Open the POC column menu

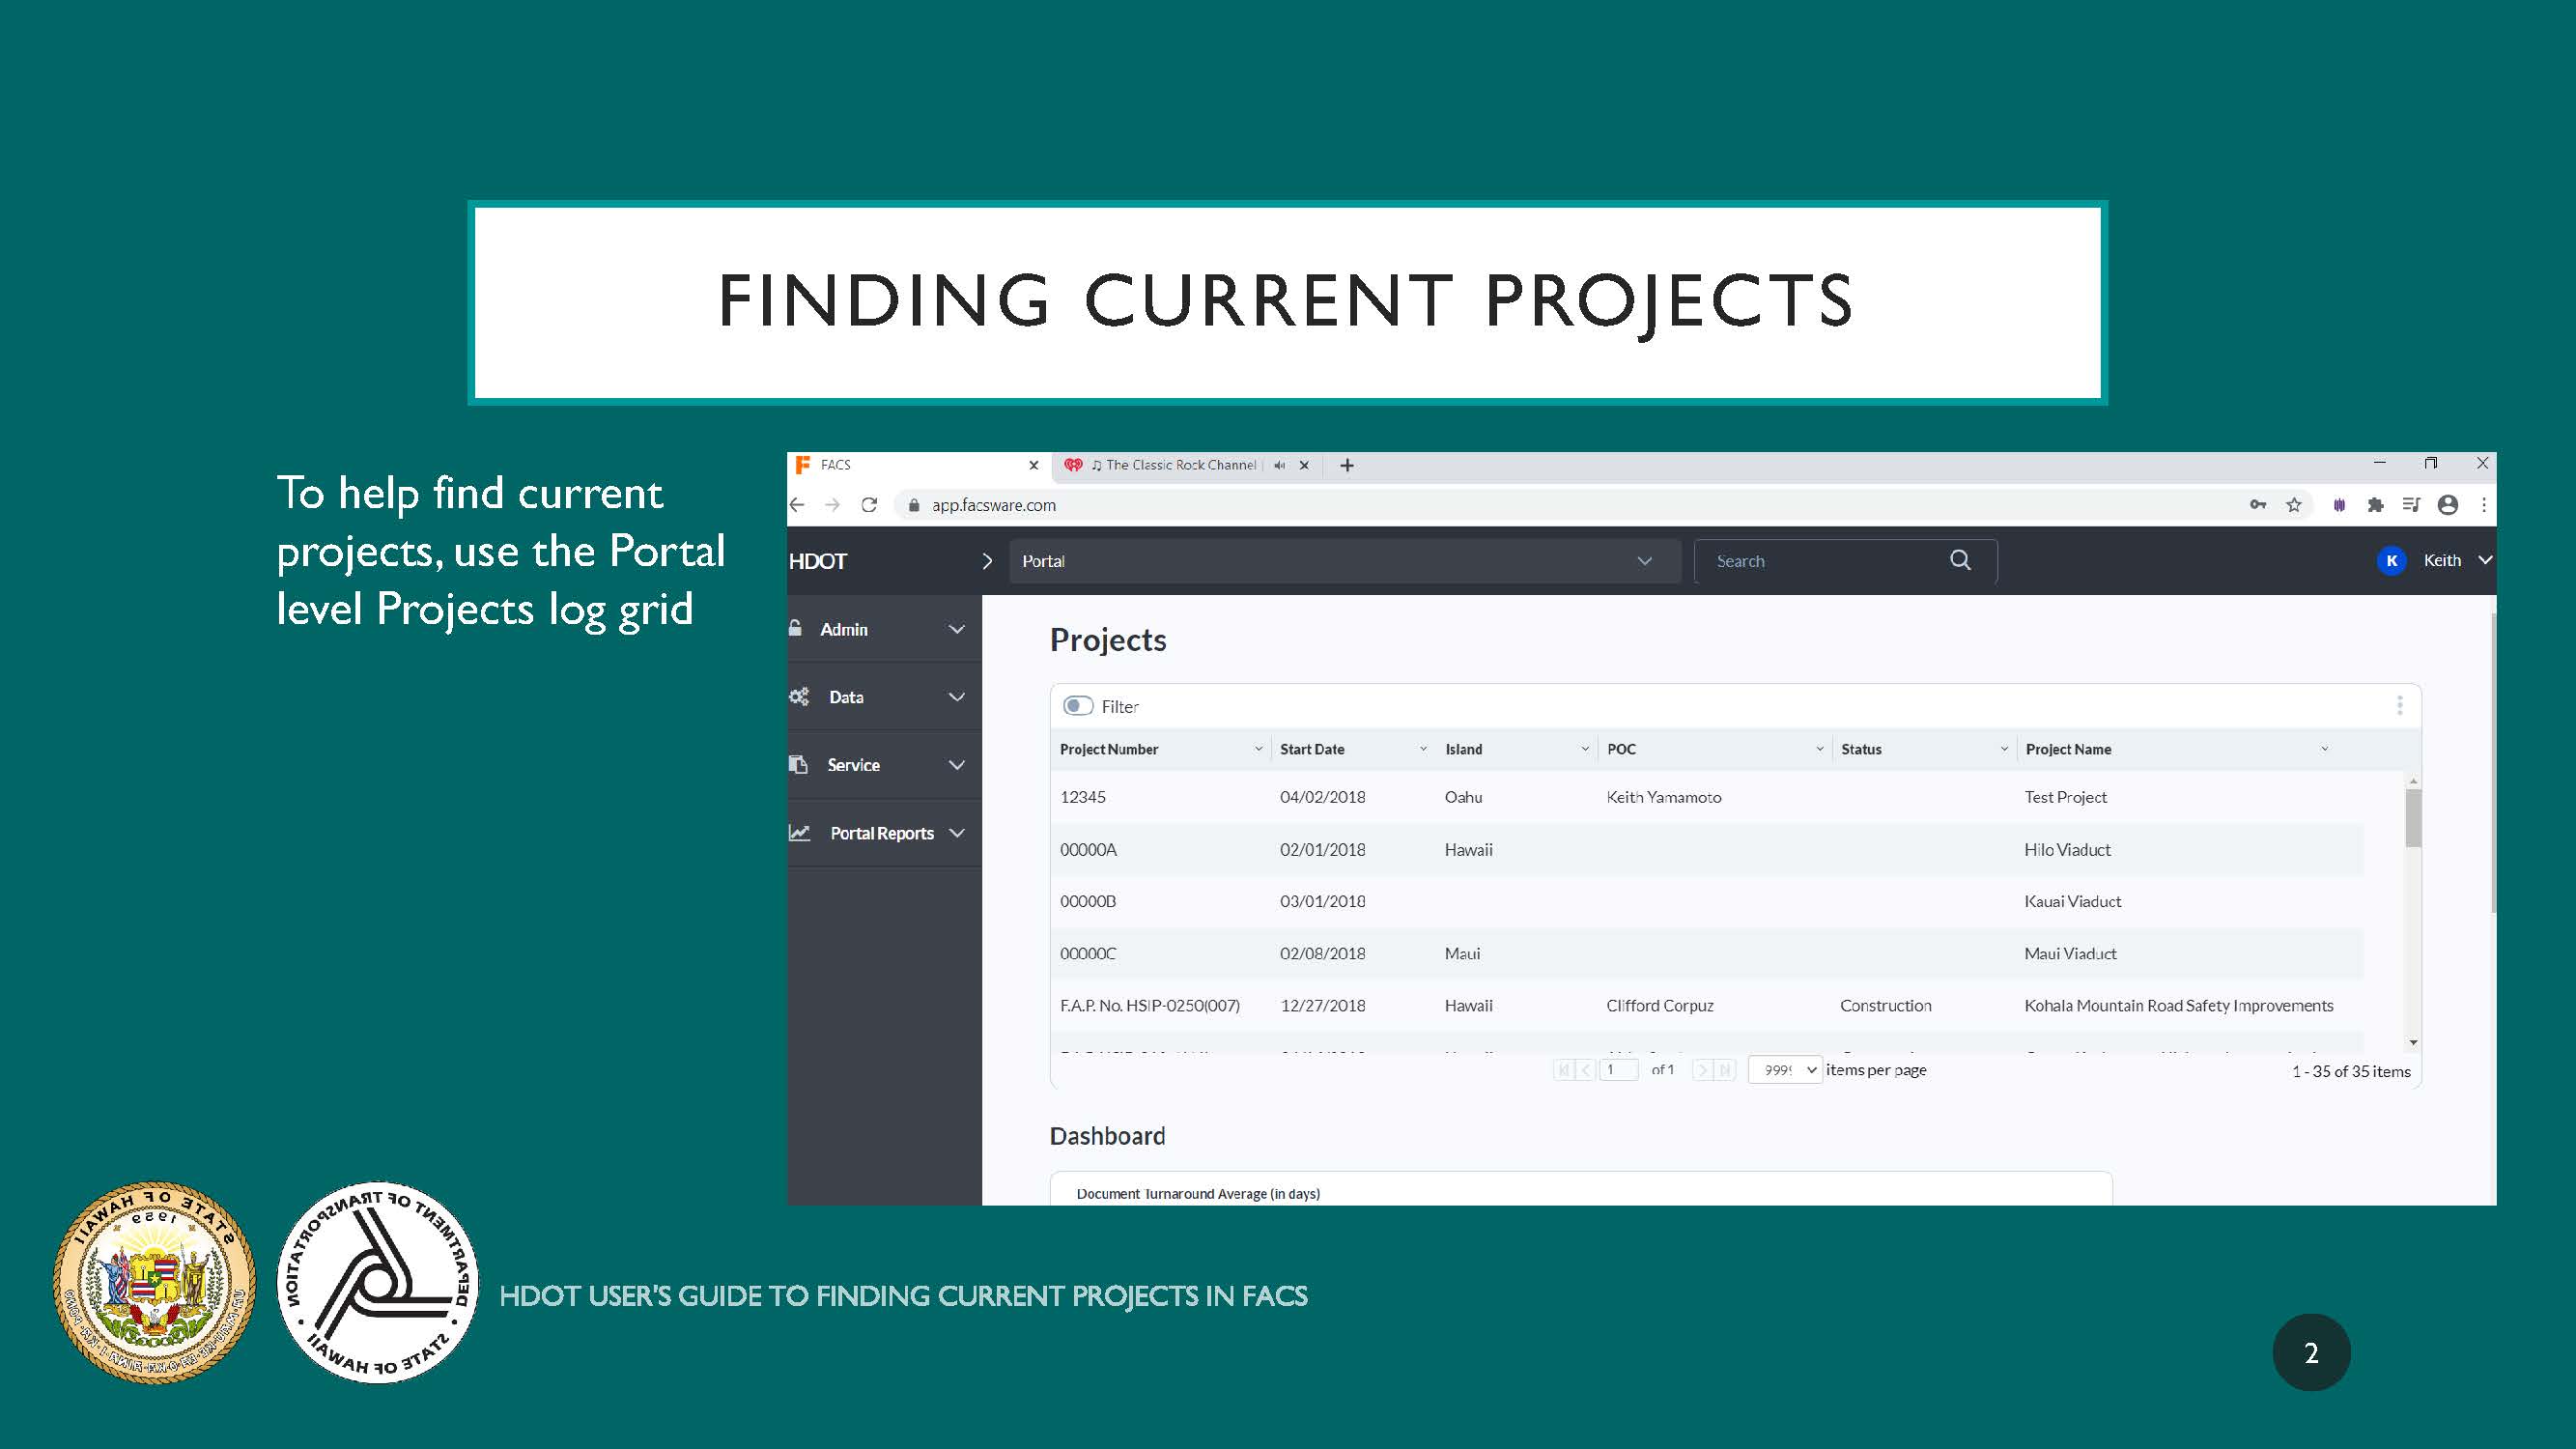pyautogui.click(x=1820, y=749)
